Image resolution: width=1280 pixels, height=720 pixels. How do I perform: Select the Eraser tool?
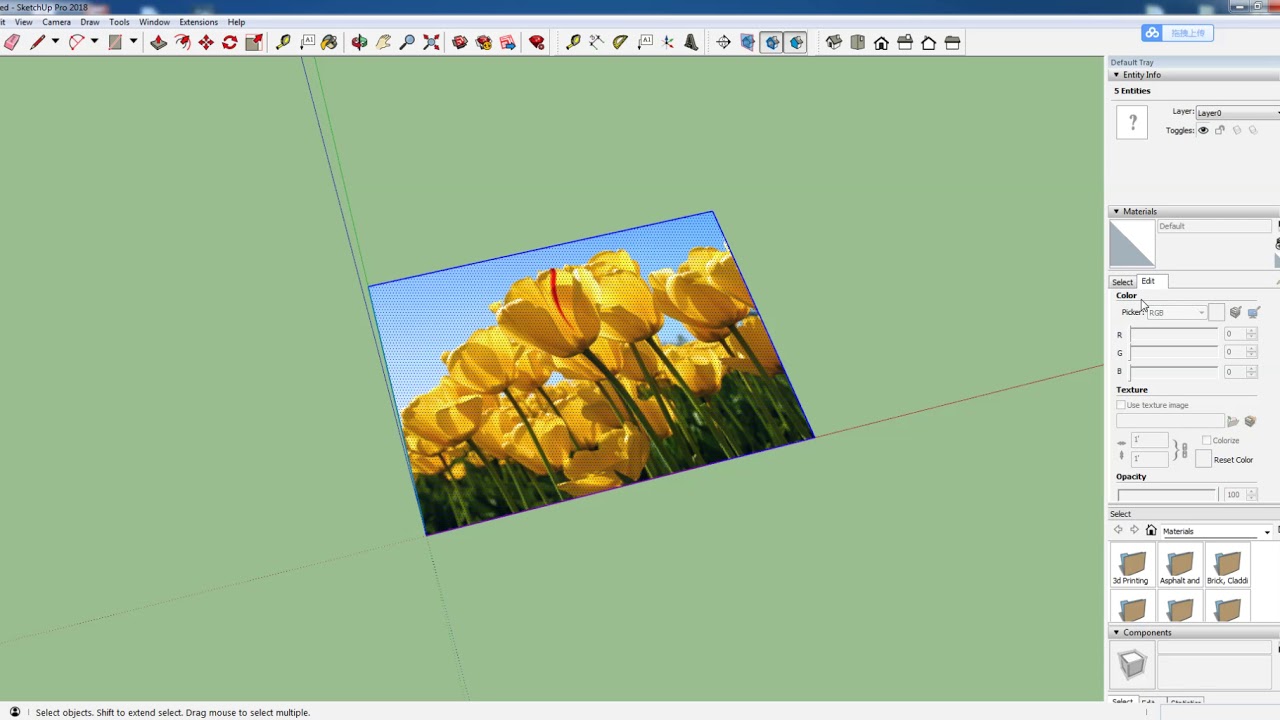click(12, 42)
